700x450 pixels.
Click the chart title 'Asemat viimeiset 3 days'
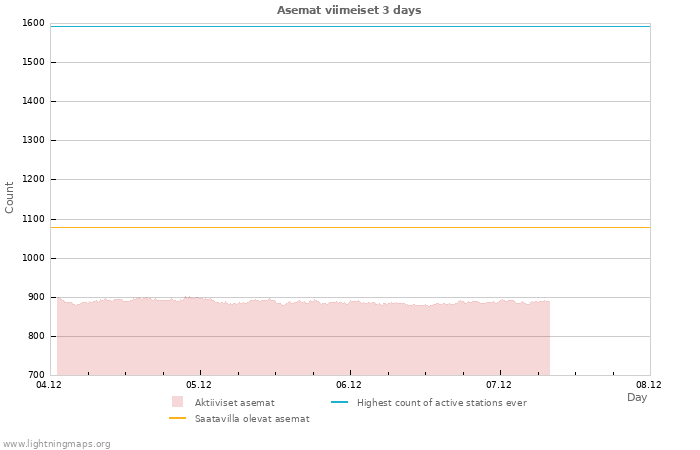point(349,10)
